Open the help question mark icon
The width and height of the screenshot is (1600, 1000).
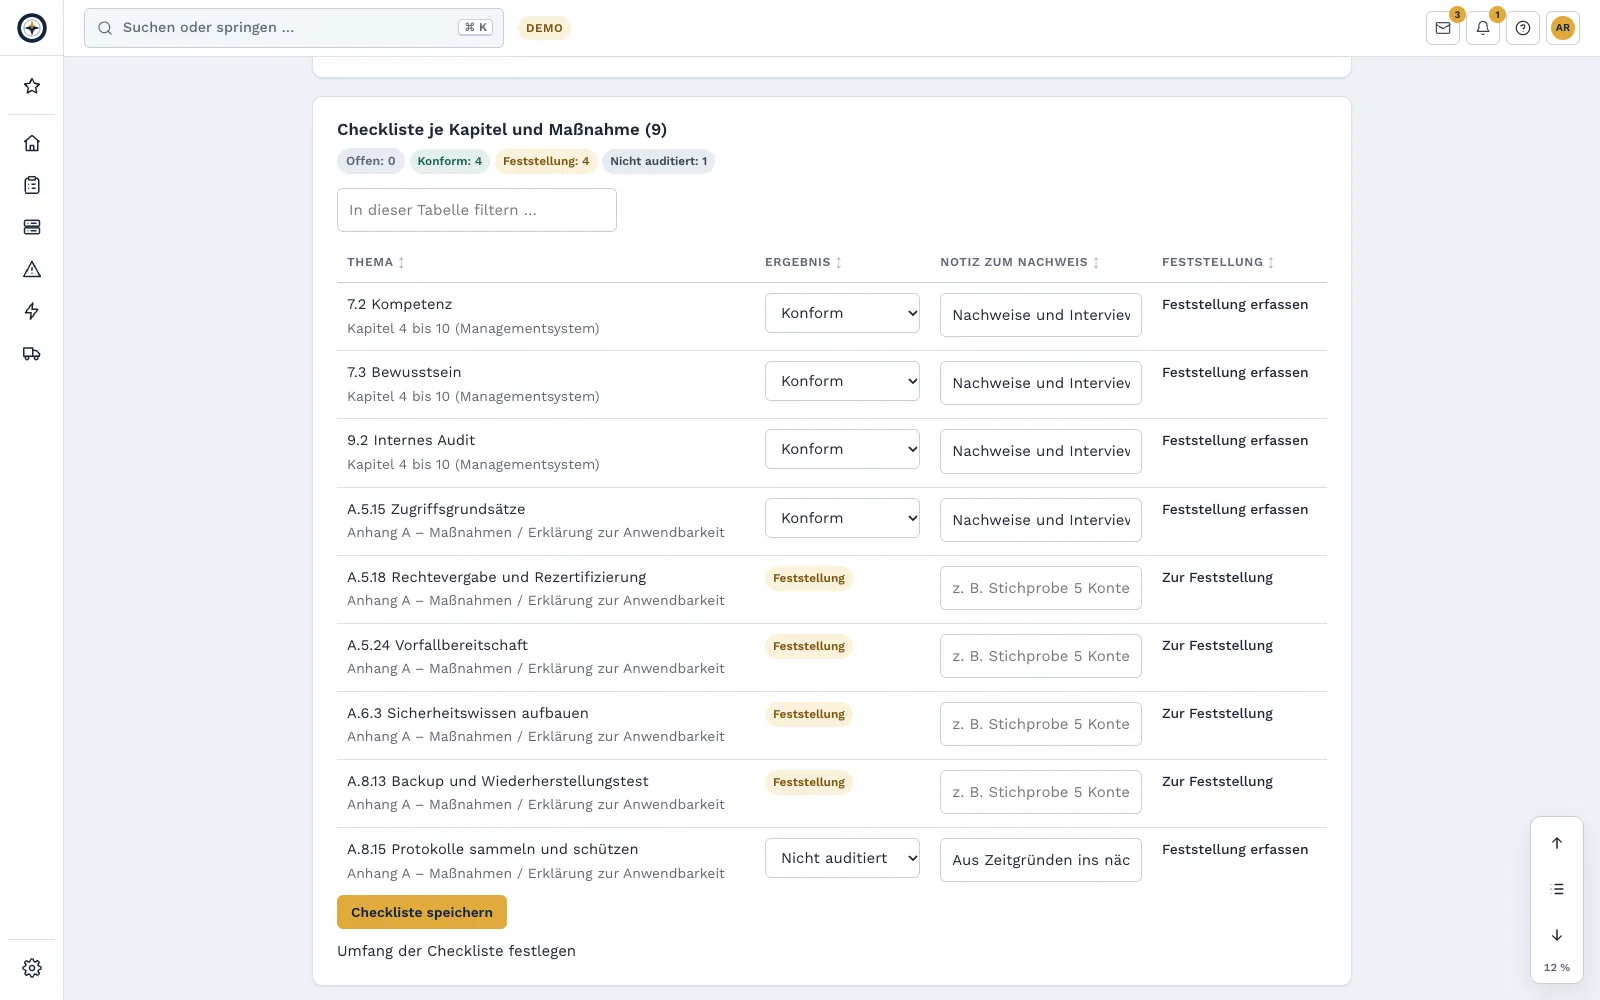pos(1523,28)
